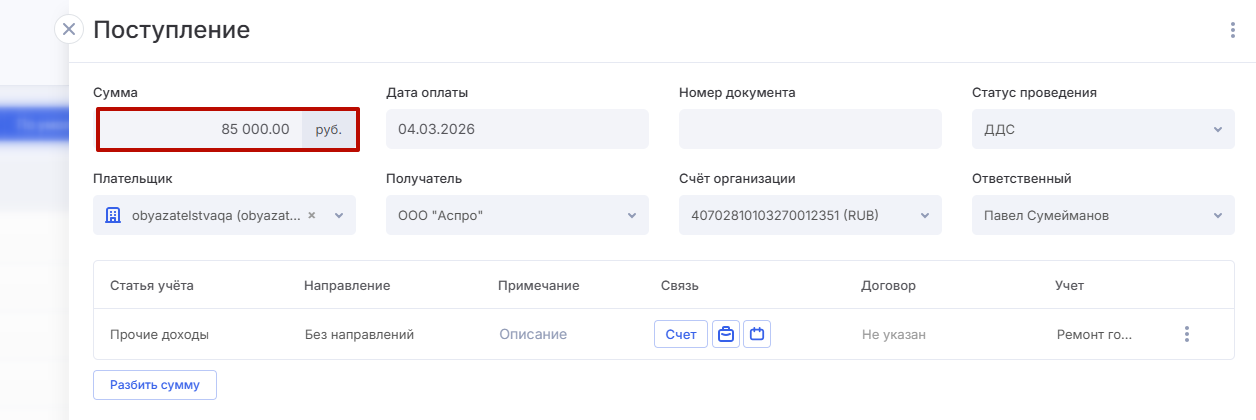Click the Счет link button
This screenshot has height=420, width=1256.
tap(681, 334)
